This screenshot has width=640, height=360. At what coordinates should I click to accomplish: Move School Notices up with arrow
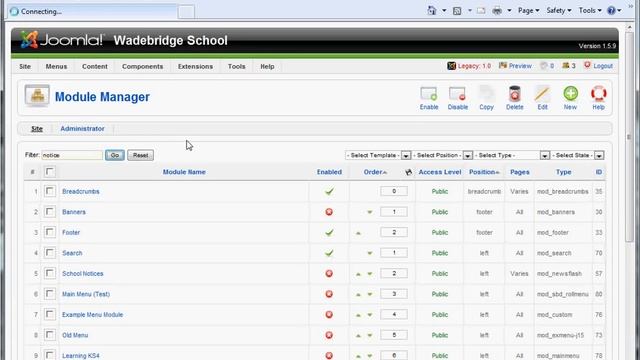coord(358,274)
